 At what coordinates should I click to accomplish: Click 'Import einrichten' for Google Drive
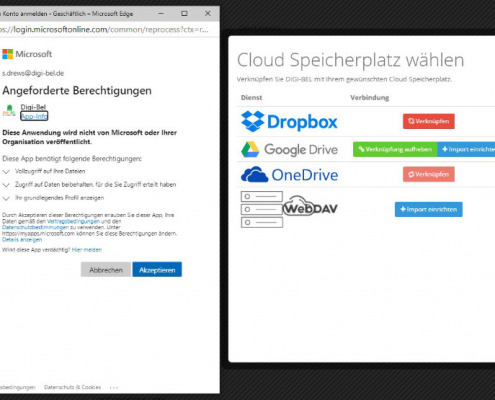pos(466,149)
